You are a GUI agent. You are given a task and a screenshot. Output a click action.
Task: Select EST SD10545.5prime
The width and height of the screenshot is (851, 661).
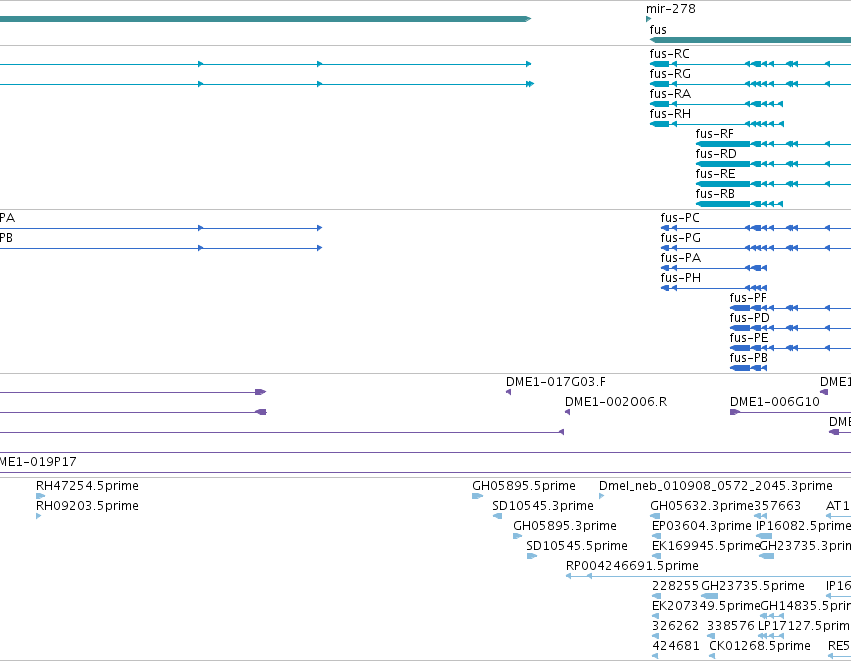577,546
